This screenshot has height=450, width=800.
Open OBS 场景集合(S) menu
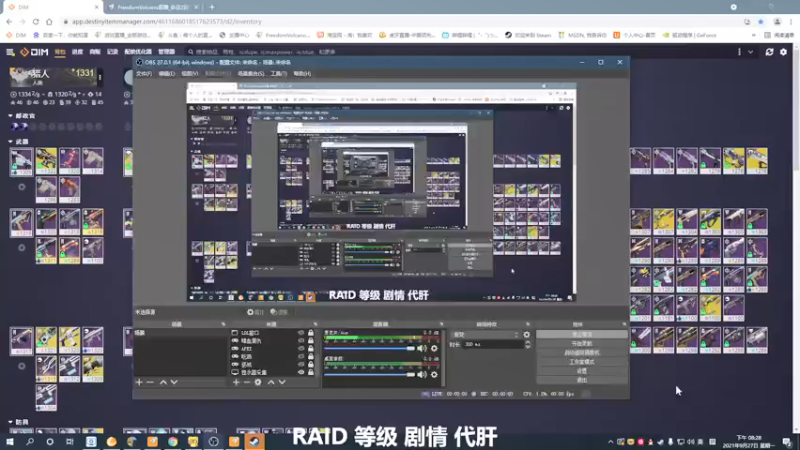251,74
